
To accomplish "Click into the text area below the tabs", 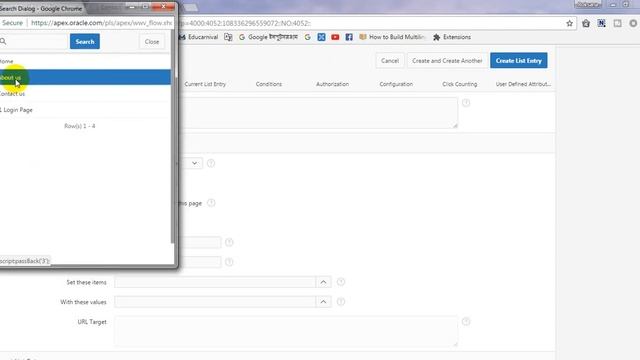I will [320, 113].
